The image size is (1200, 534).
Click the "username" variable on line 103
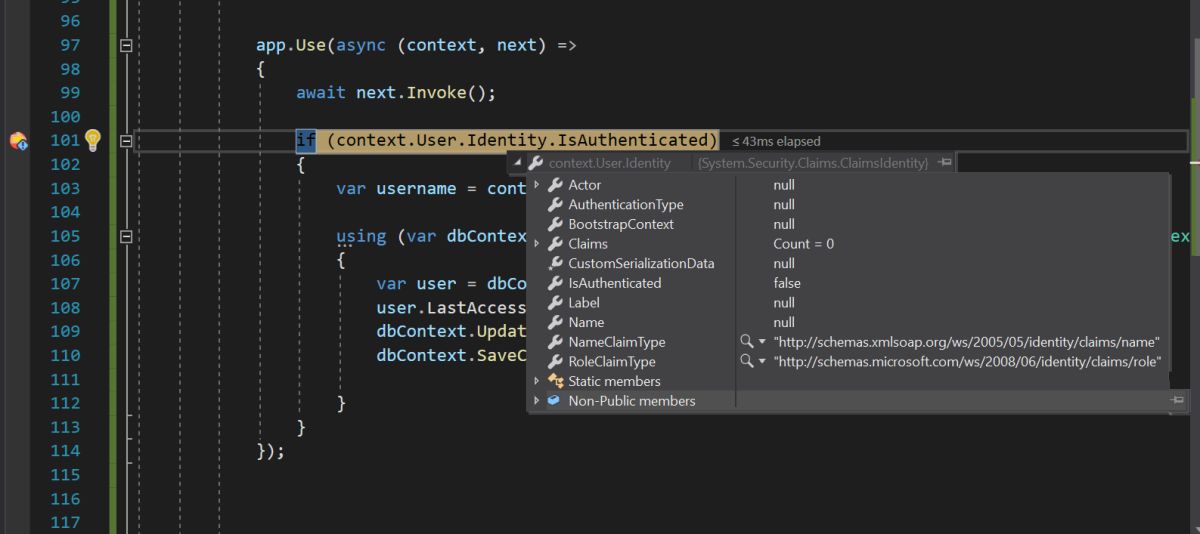(416, 189)
